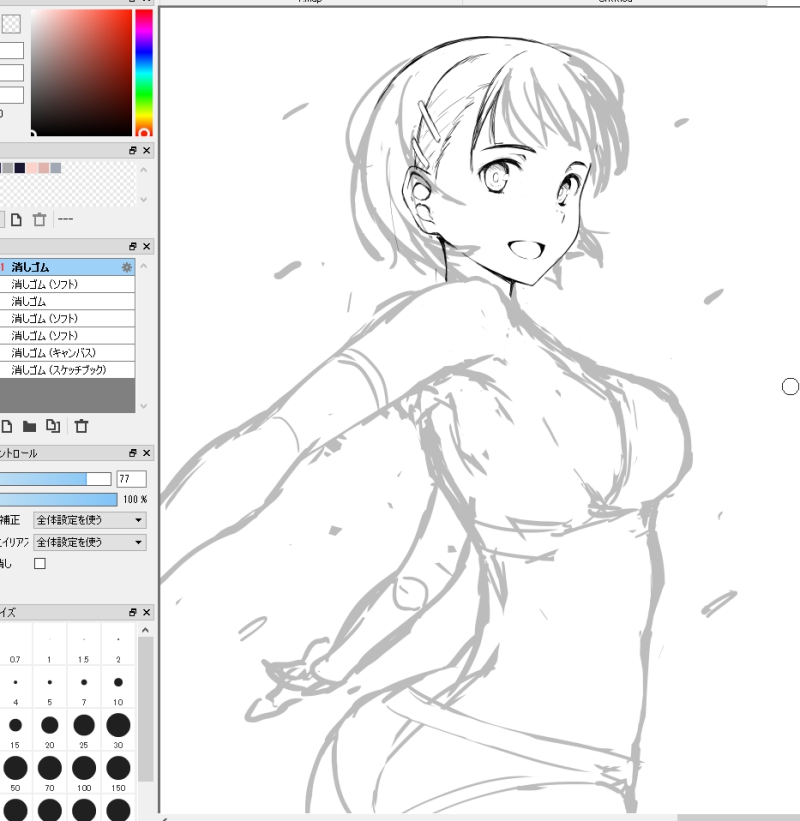Choose the brush size 25 preset
This screenshot has height=821, width=800.
click(84, 730)
